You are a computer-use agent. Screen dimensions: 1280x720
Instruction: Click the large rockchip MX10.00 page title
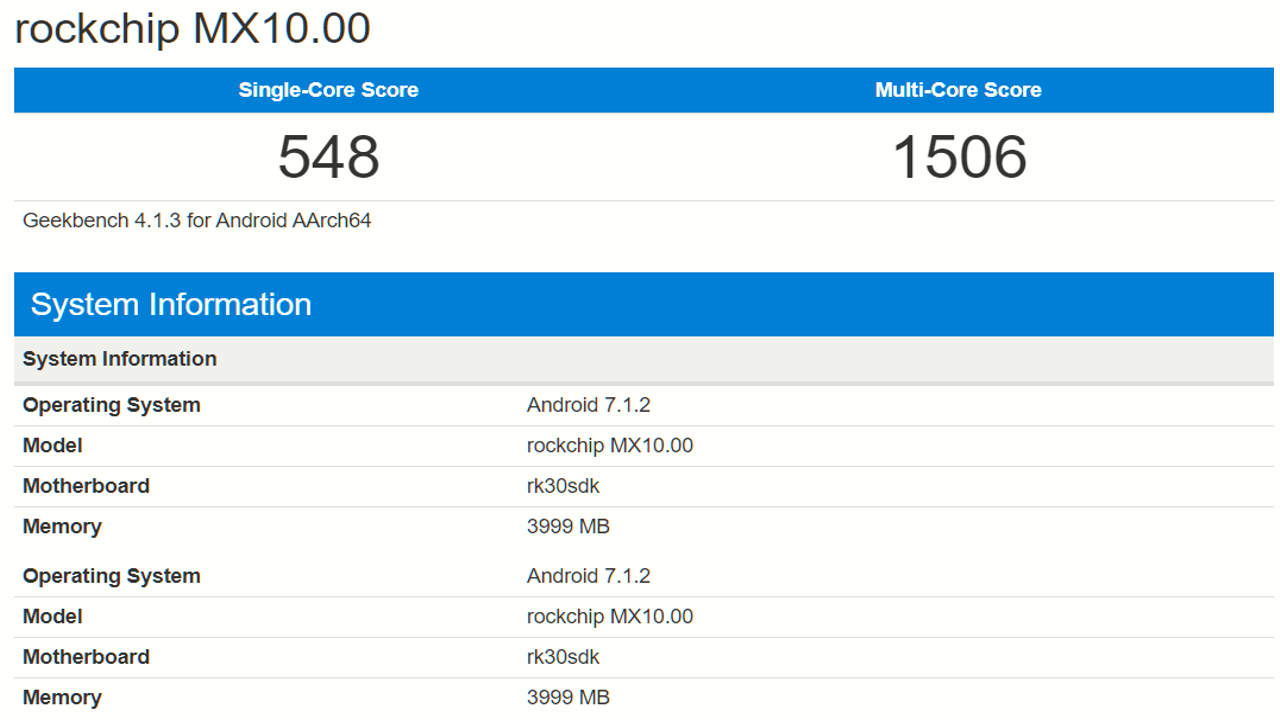[x=192, y=28]
